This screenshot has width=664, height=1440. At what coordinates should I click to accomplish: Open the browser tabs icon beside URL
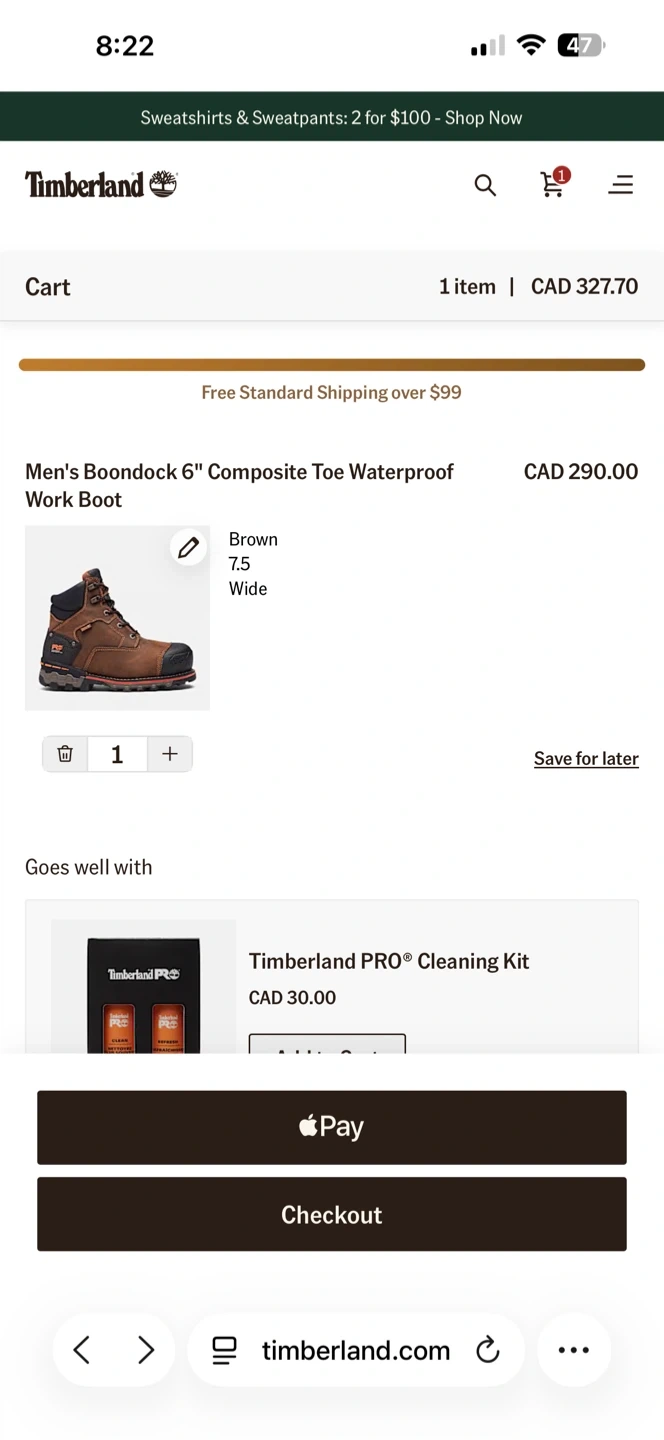[225, 1350]
